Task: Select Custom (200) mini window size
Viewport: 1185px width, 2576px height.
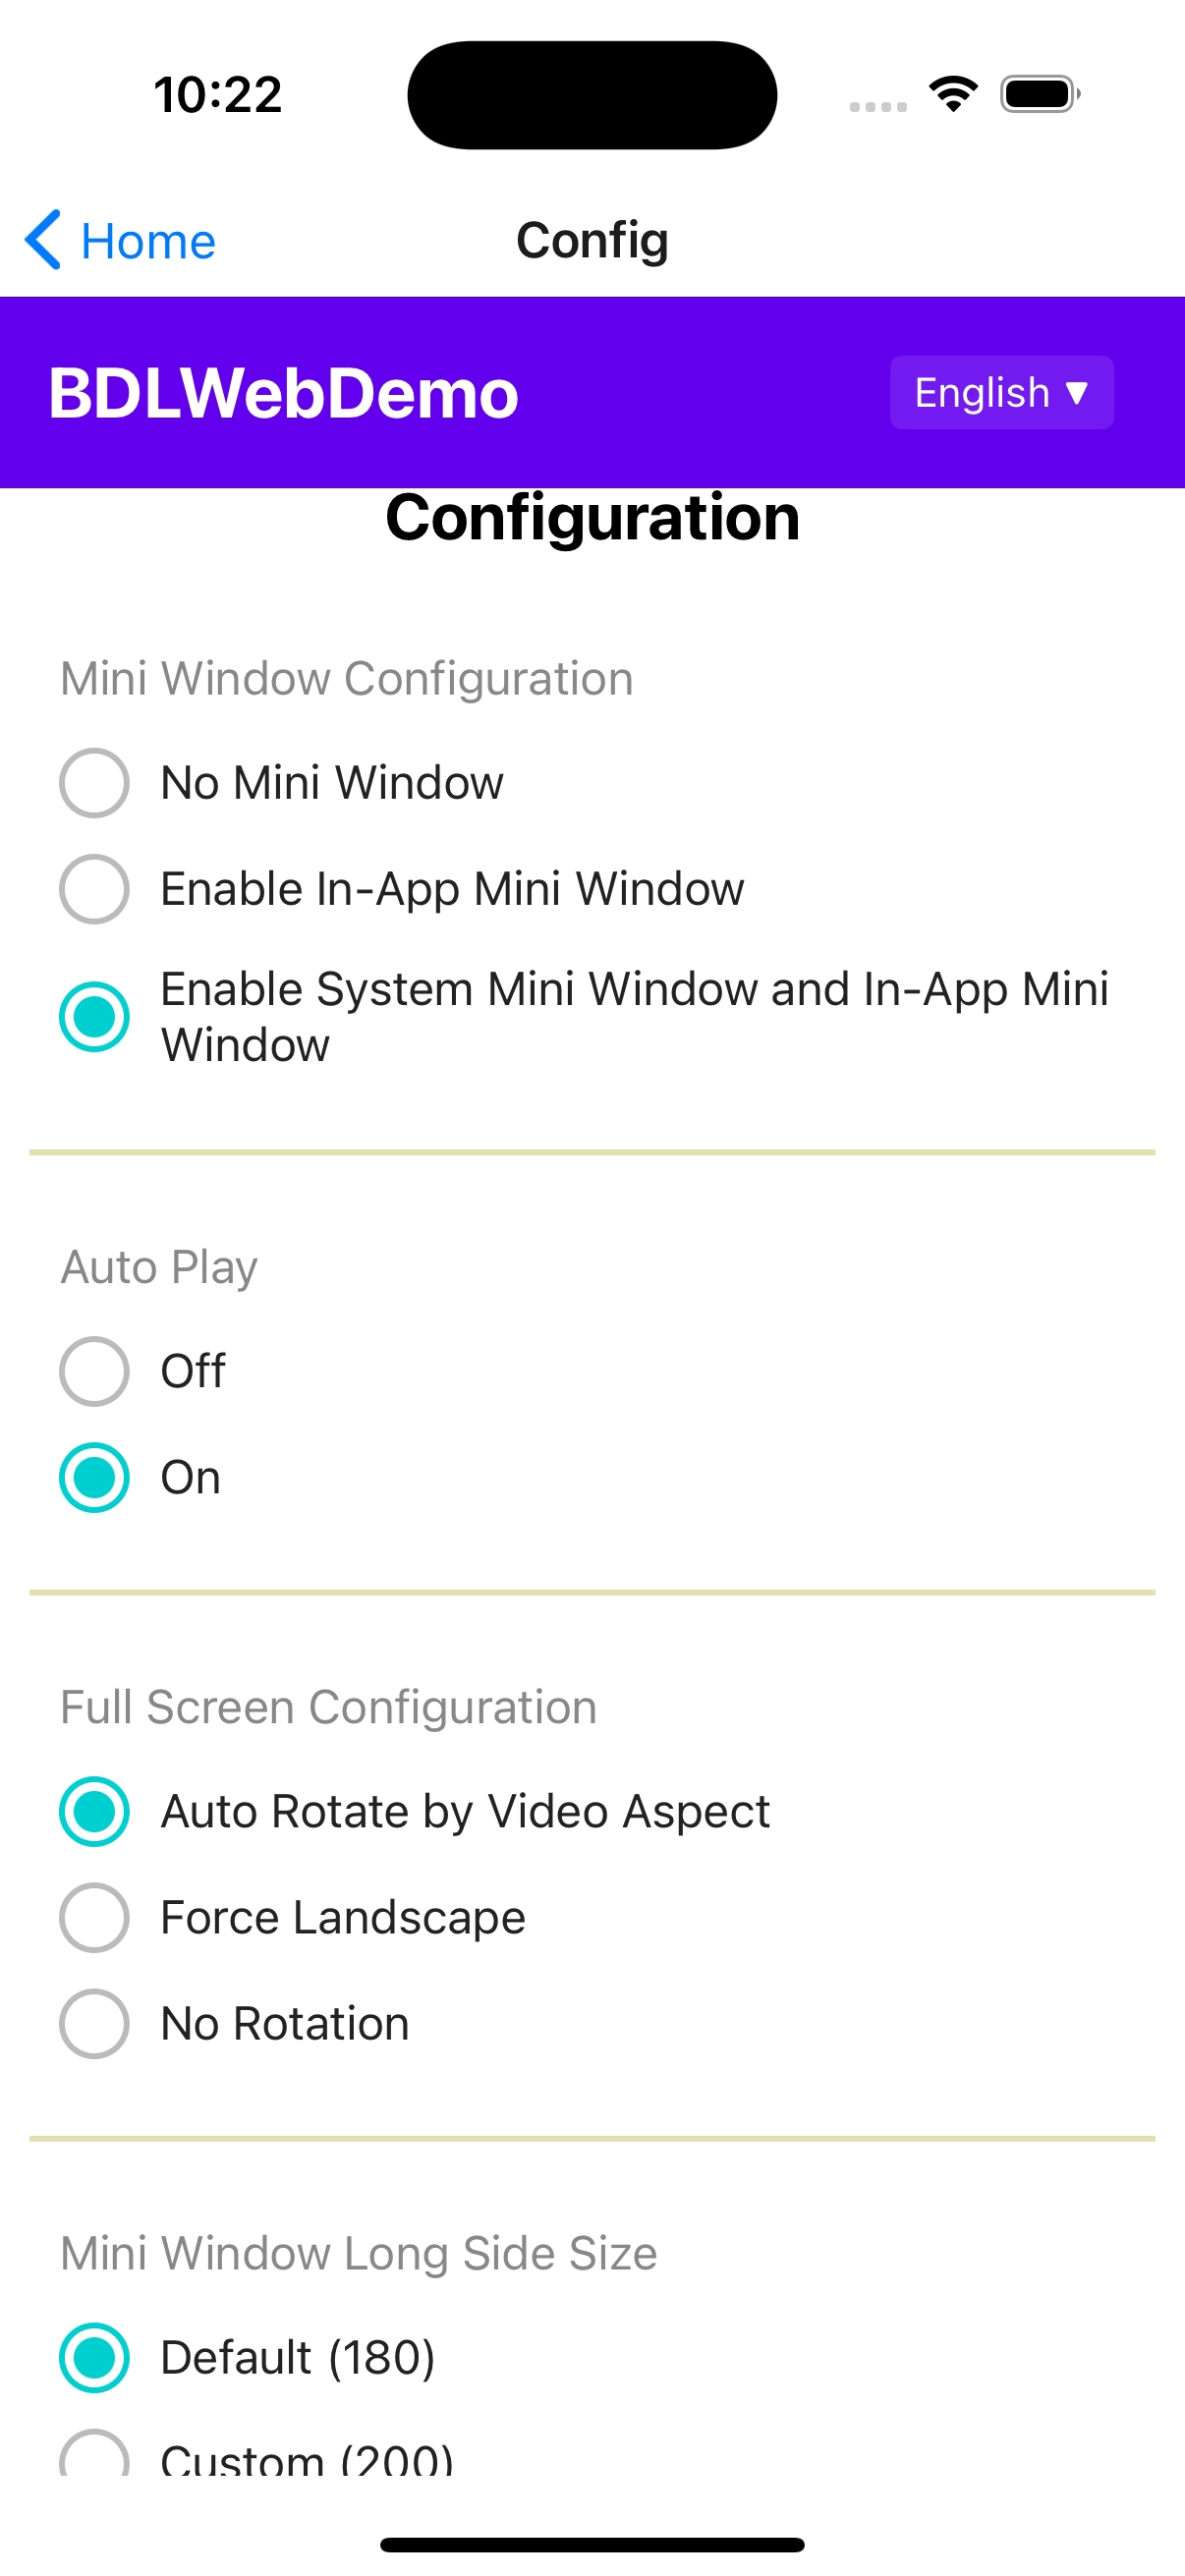Action: (x=94, y=2455)
